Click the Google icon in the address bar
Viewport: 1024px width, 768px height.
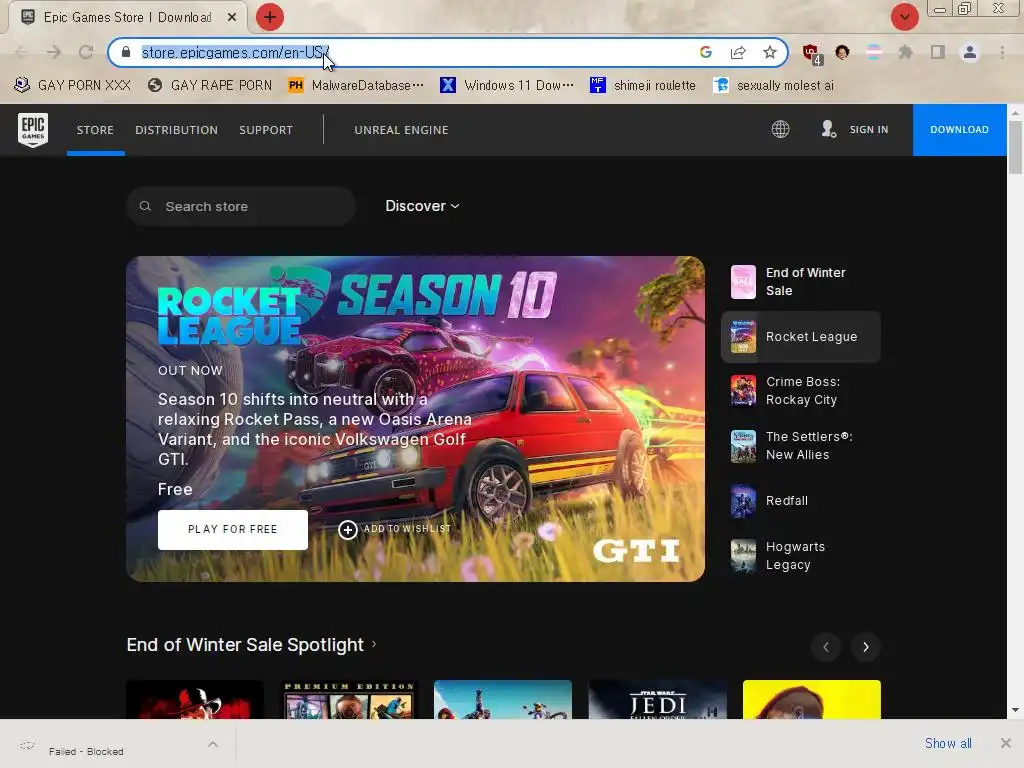(x=705, y=52)
